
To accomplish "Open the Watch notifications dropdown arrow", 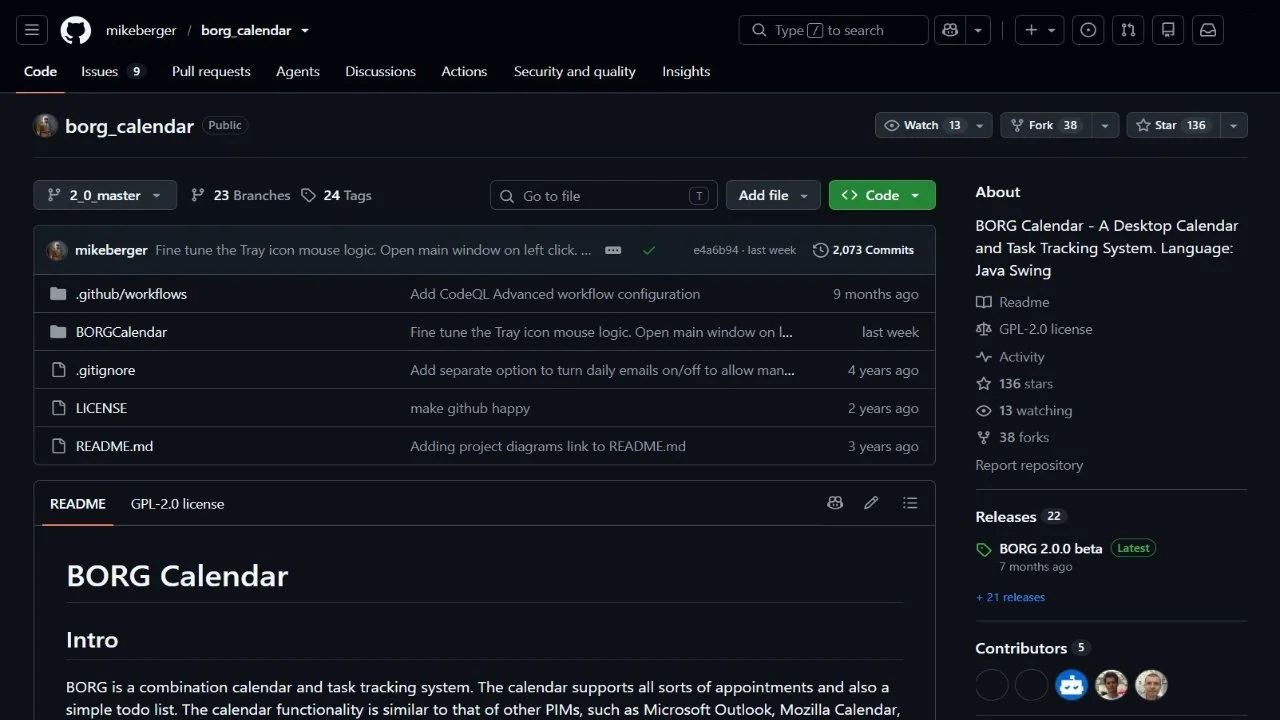I will (x=982, y=125).
